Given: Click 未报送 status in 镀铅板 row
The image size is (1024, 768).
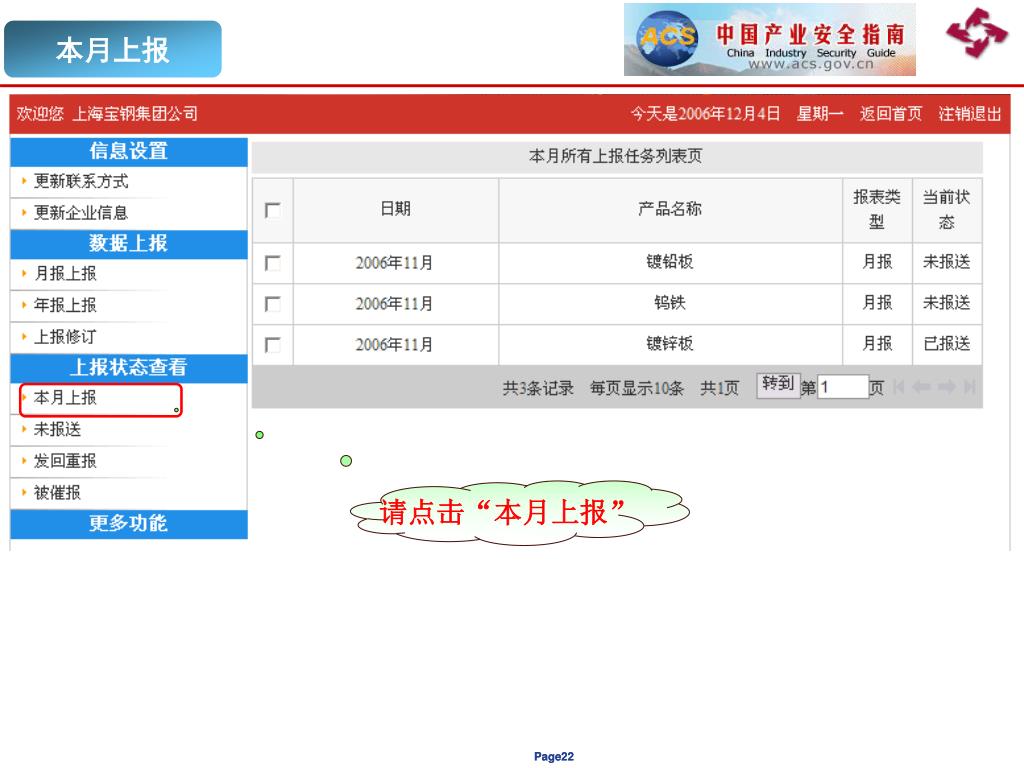Looking at the screenshot, I should tap(947, 263).
